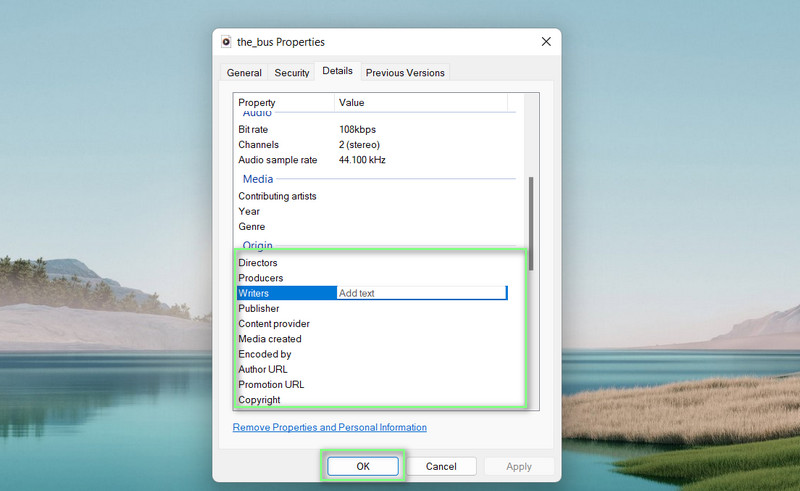This screenshot has height=491, width=800.
Task: Open Remove Properties and Personal Information link
Action: [330, 428]
